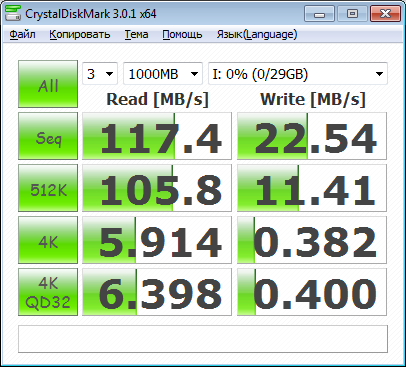406x367 pixels.
Task: Open the Тема menu
Action: pyautogui.click(x=136, y=34)
